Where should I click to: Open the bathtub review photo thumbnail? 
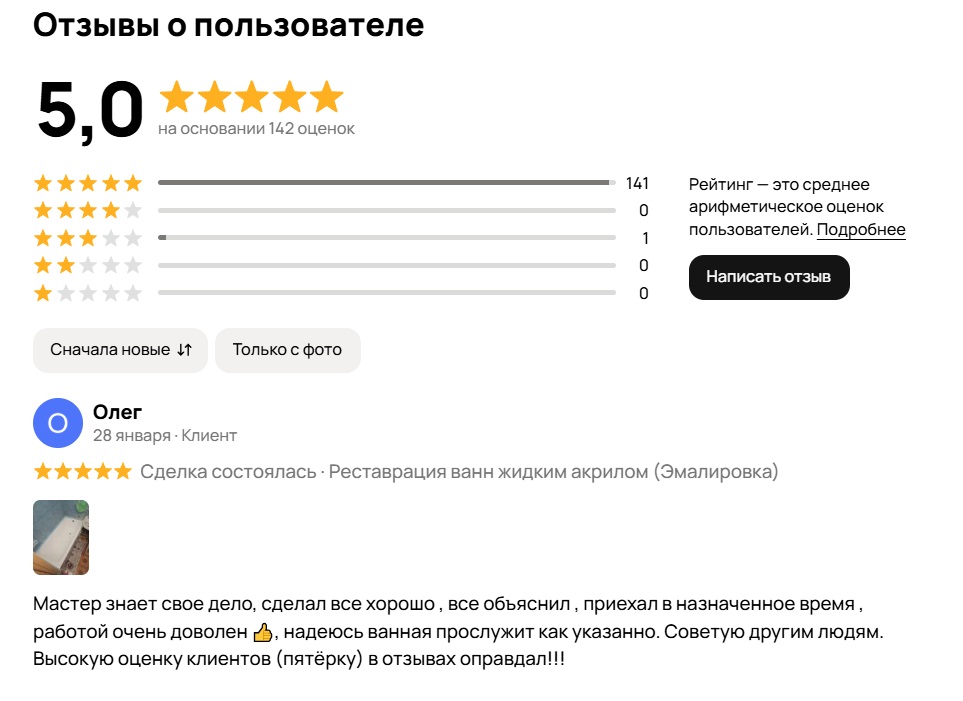61,537
